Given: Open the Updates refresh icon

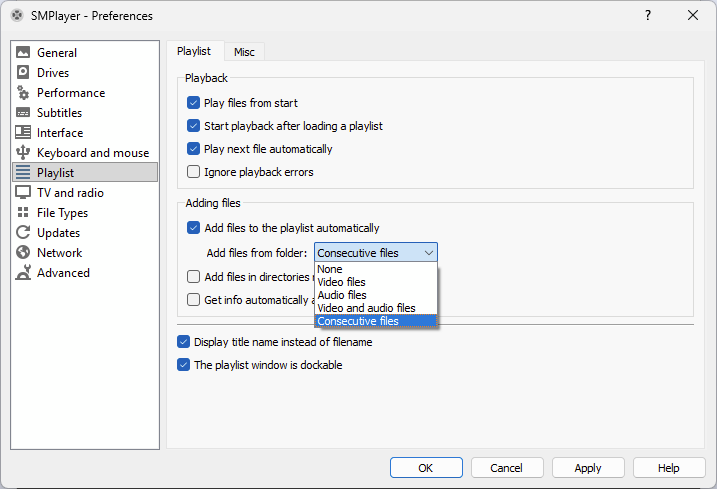Looking at the screenshot, I should (23, 232).
